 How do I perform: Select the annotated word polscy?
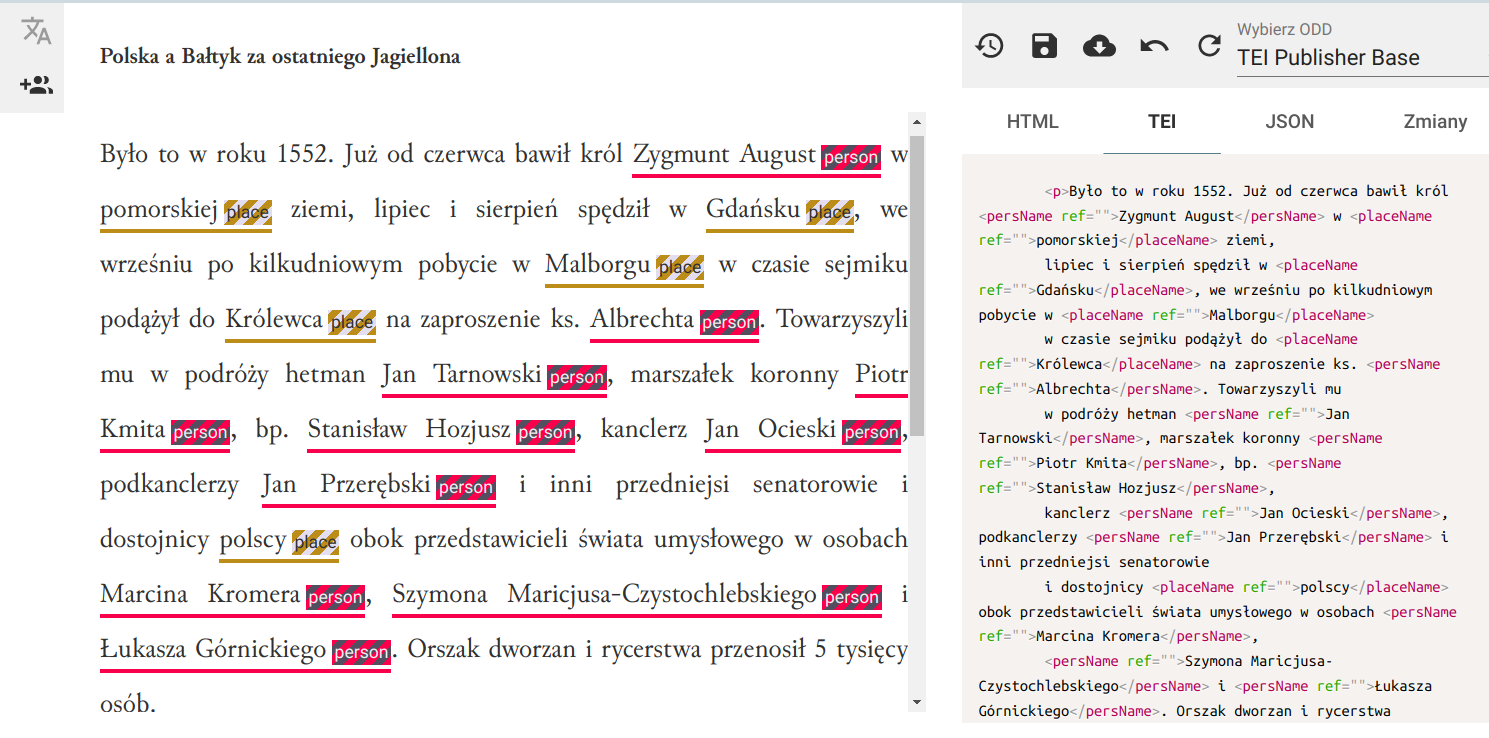coord(253,540)
